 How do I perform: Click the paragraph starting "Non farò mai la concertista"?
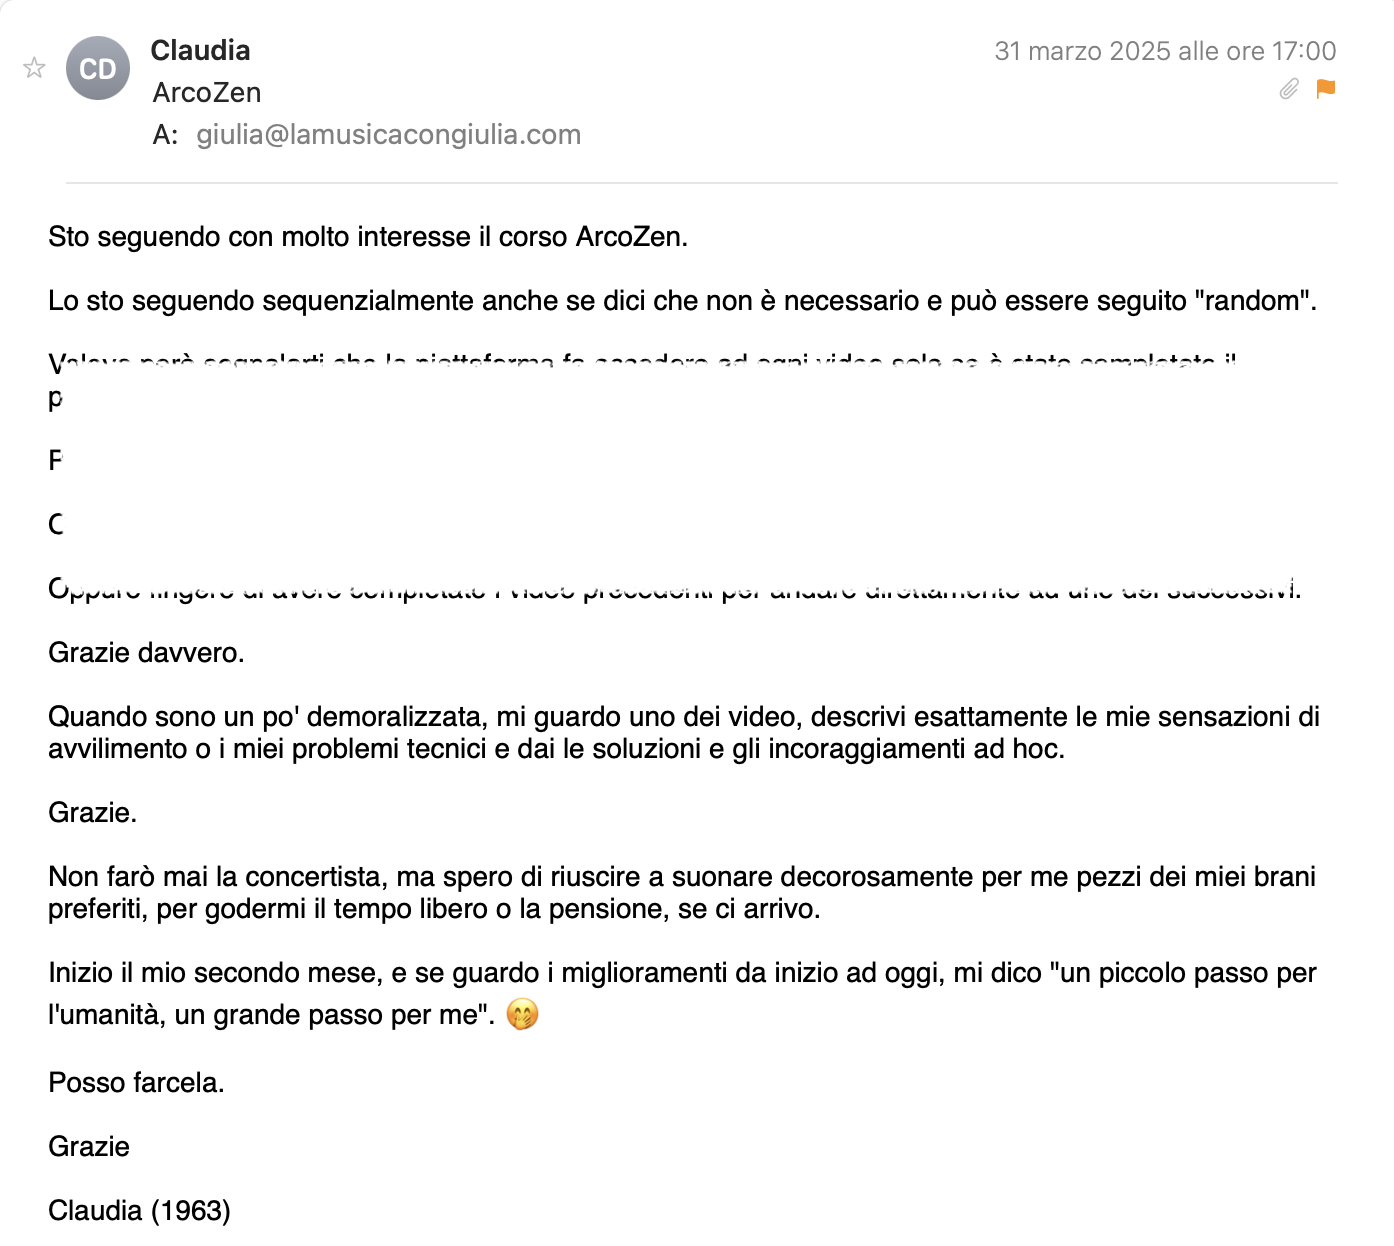click(x=681, y=892)
